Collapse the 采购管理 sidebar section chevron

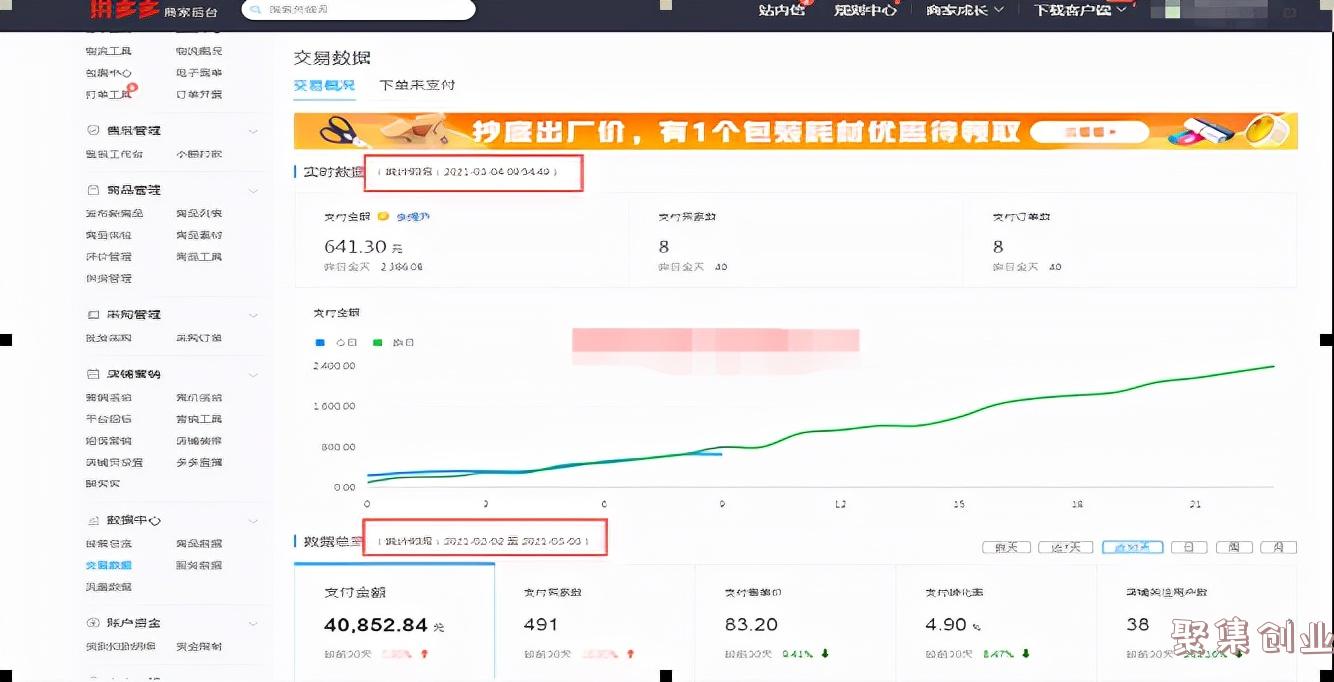(253, 315)
